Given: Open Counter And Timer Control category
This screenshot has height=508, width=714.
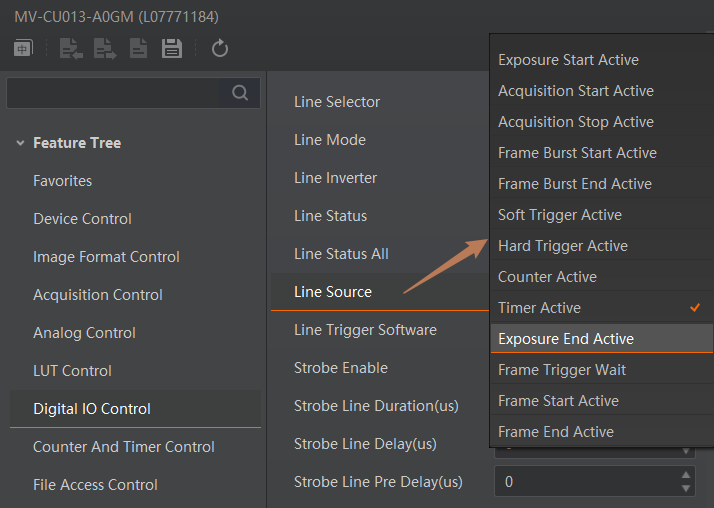Looking at the screenshot, I should 124,447.
